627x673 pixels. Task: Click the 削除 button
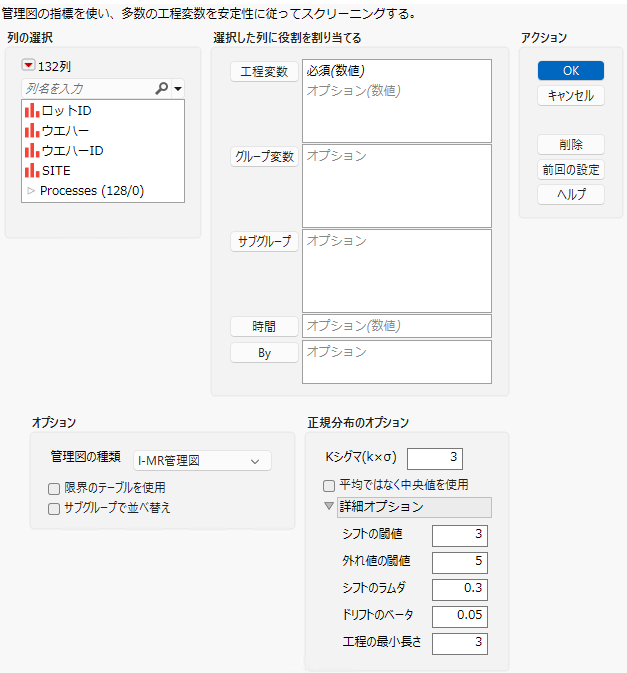pyautogui.click(x=571, y=145)
